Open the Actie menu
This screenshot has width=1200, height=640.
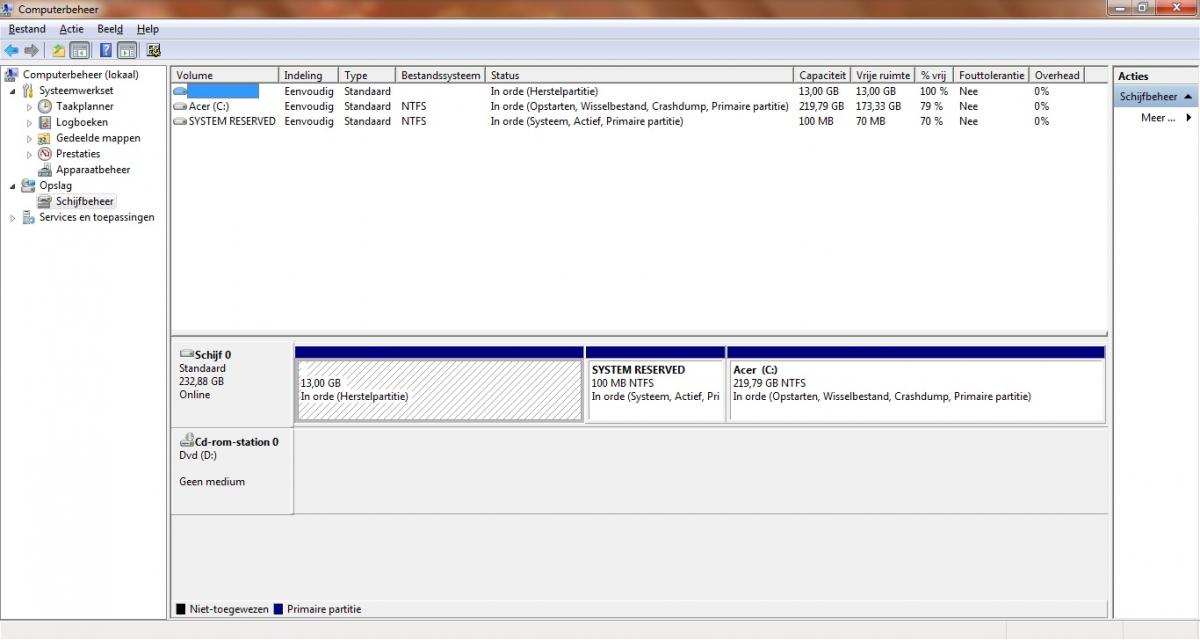click(x=71, y=29)
